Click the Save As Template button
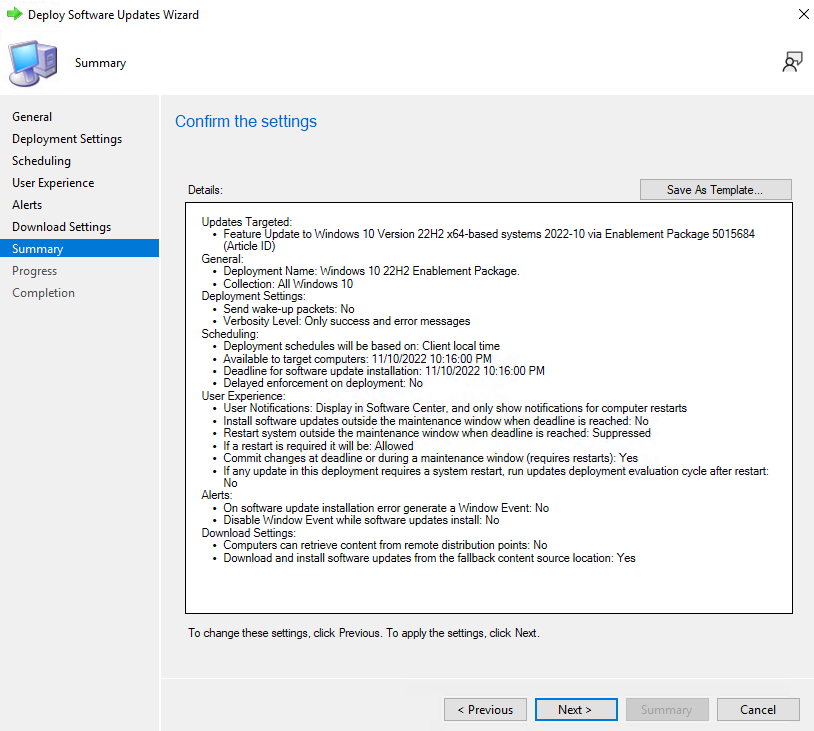 (x=715, y=189)
